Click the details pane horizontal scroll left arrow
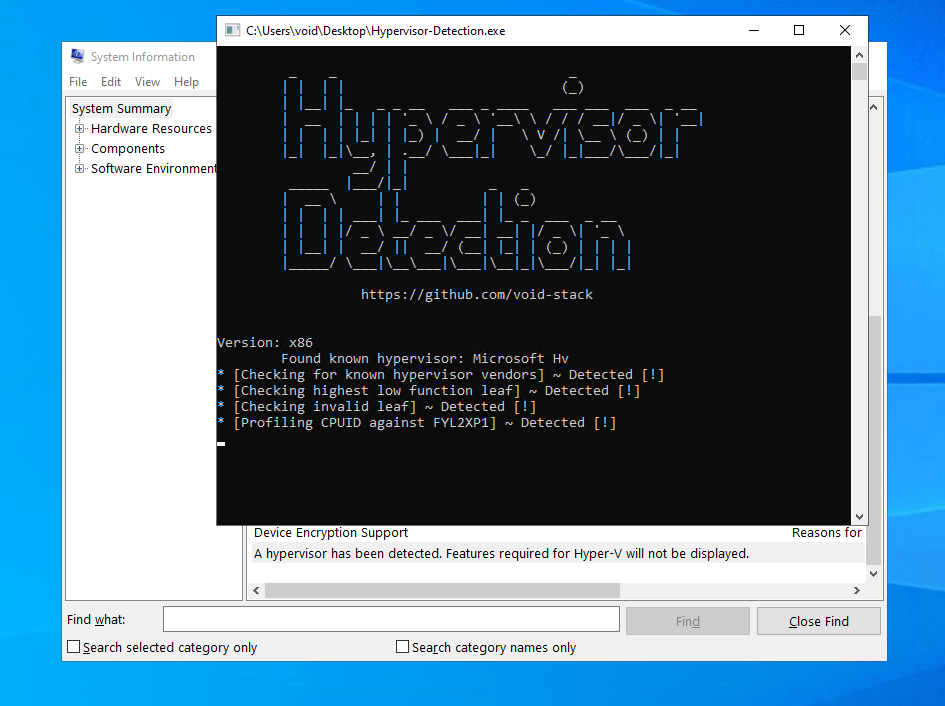This screenshot has height=706, width=945. pos(256,591)
